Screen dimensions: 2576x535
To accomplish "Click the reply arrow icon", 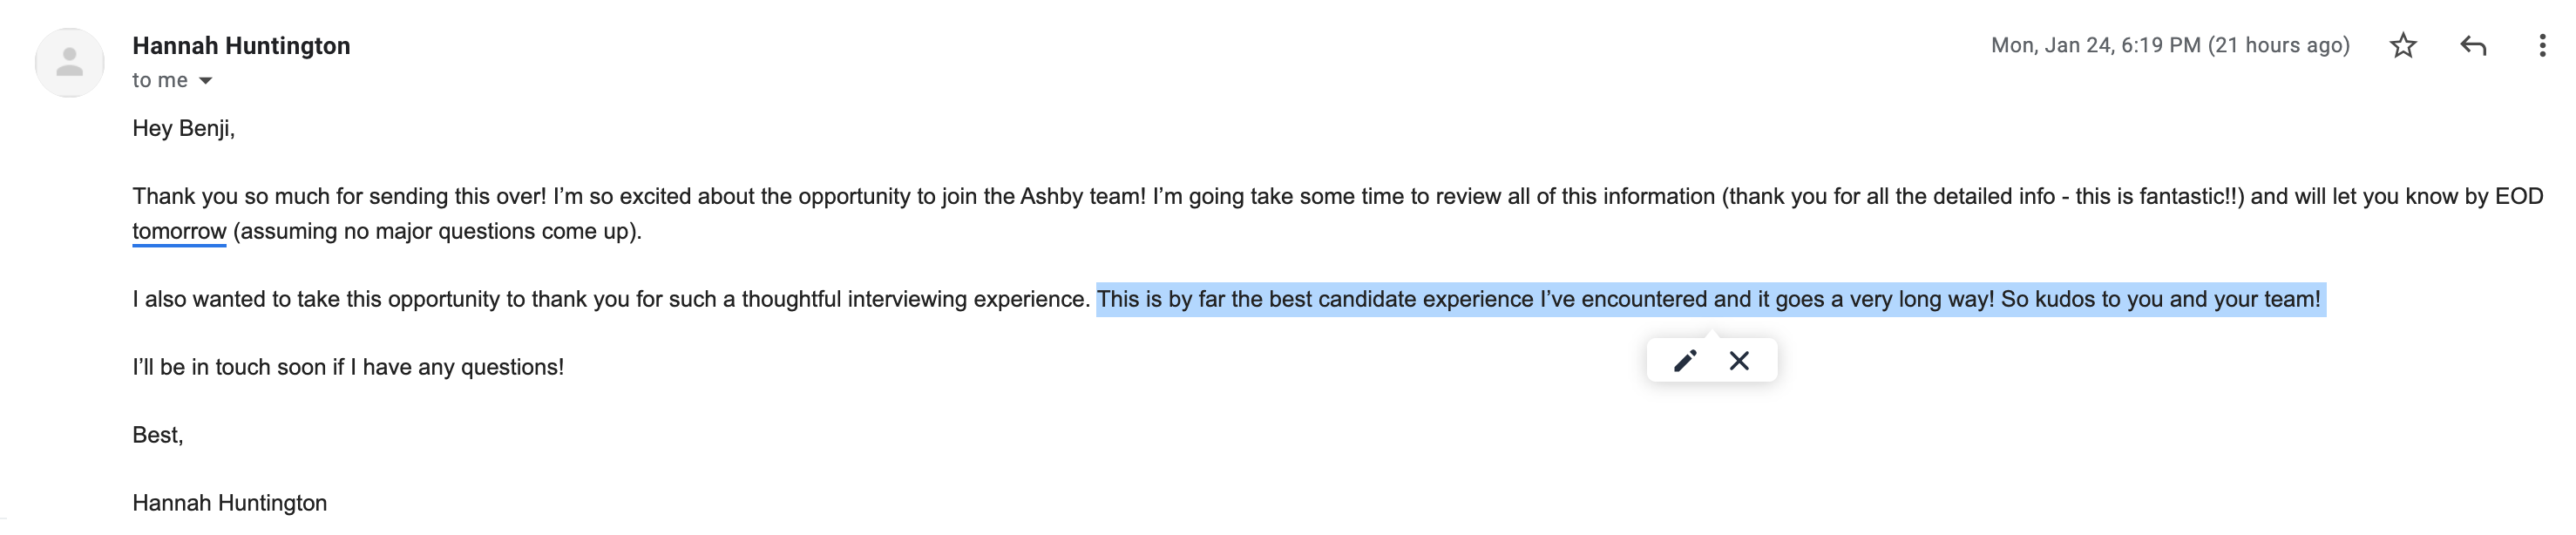I will [x=2473, y=46].
